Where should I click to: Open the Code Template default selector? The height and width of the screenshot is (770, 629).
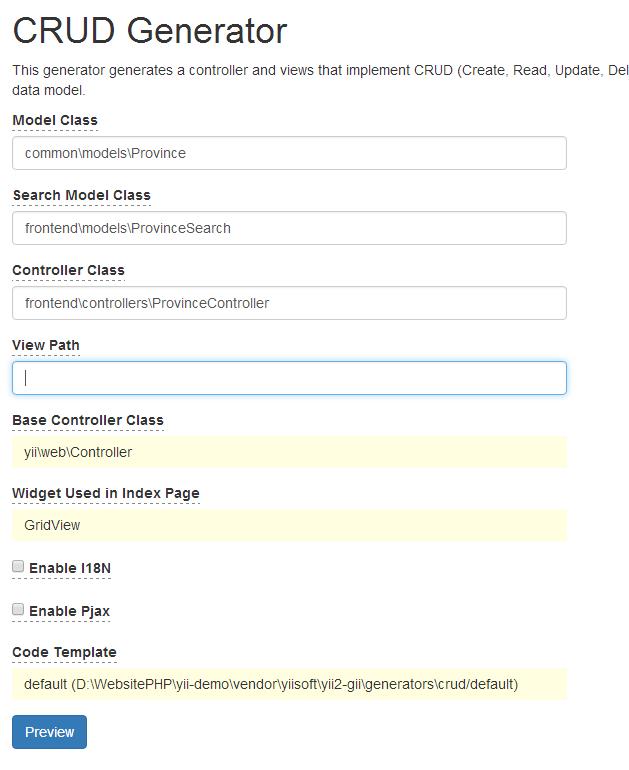tap(289, 684)
